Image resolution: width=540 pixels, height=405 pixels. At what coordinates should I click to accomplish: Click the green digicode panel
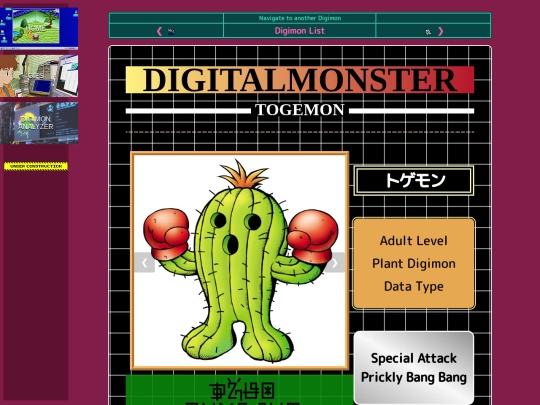click(240, 390)
